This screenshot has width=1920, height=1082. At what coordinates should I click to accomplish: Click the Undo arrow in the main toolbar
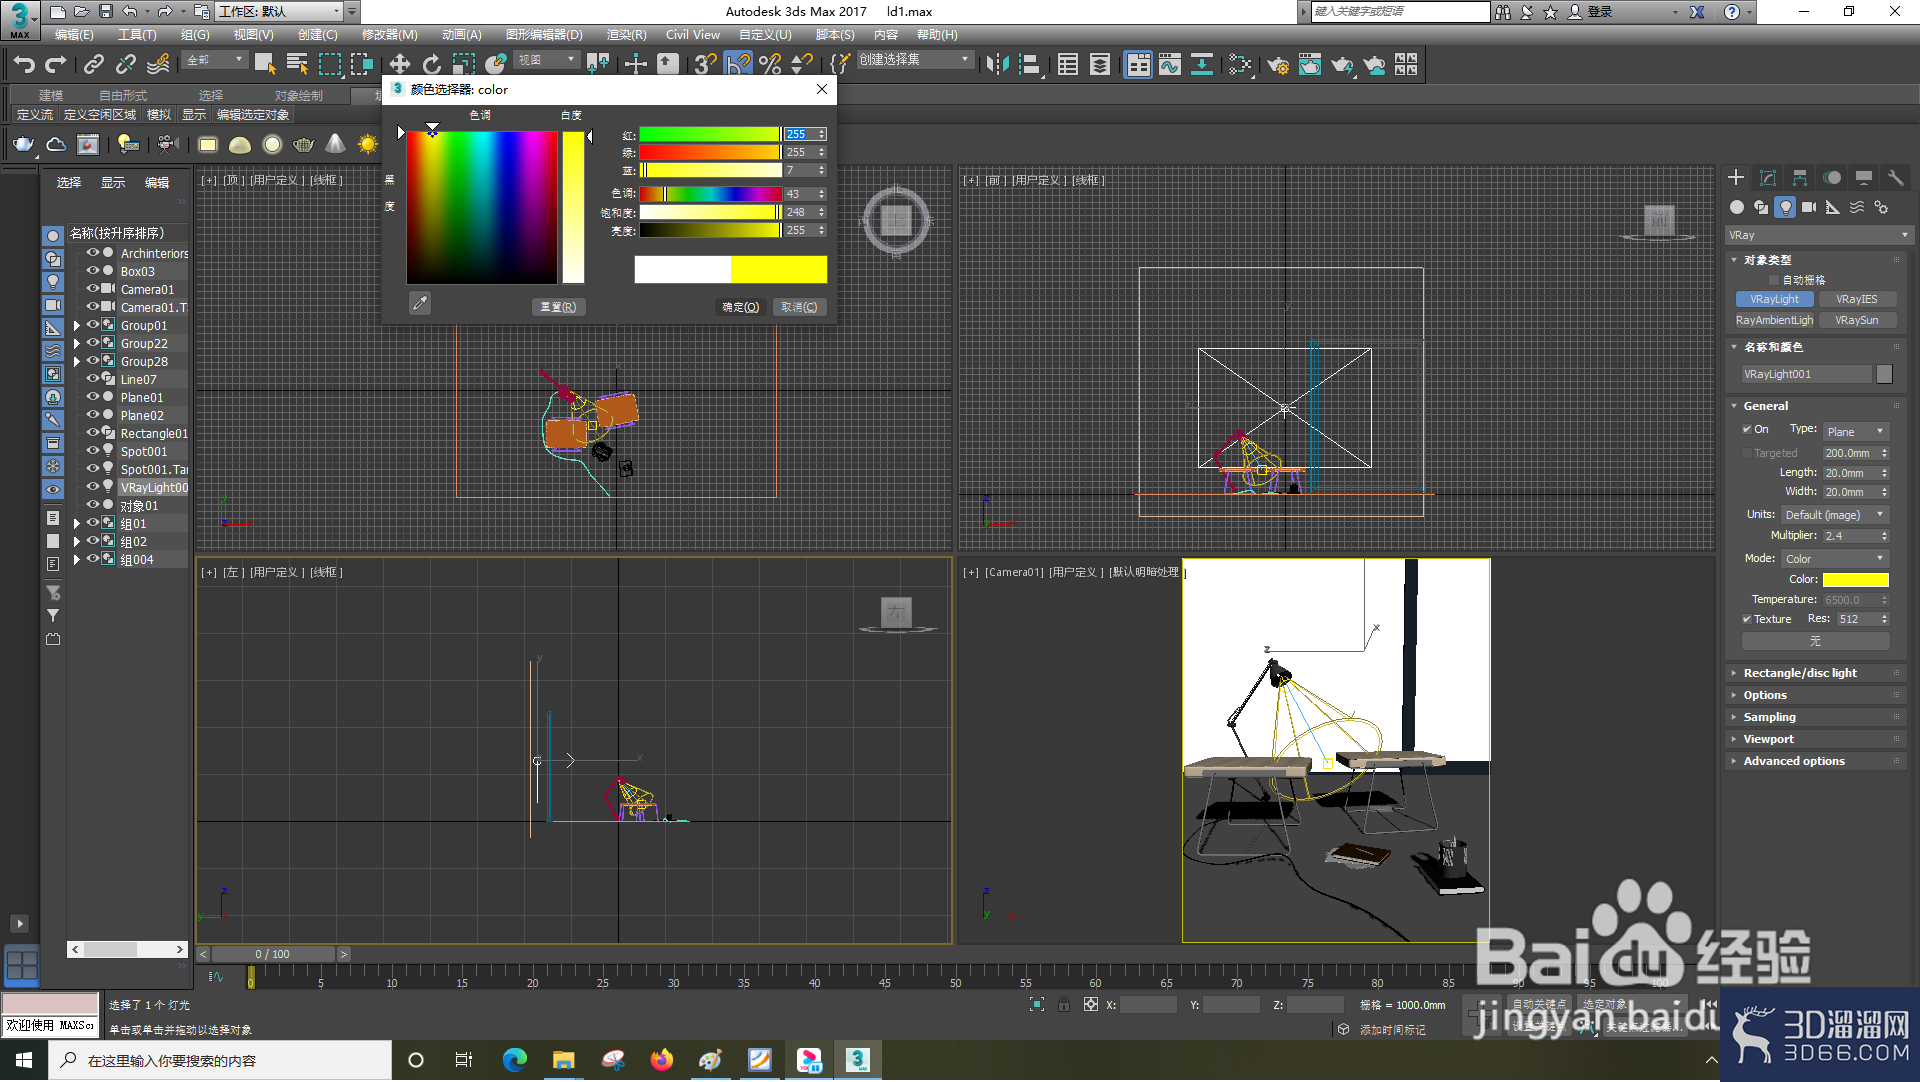(x=24, y=65)
